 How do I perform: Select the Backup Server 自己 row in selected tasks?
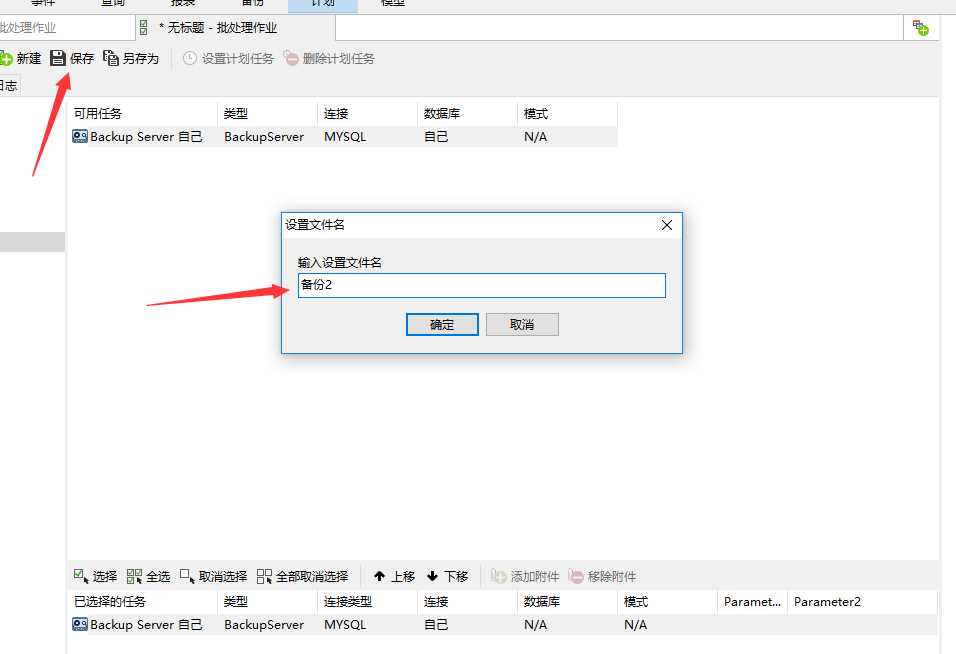503,624
